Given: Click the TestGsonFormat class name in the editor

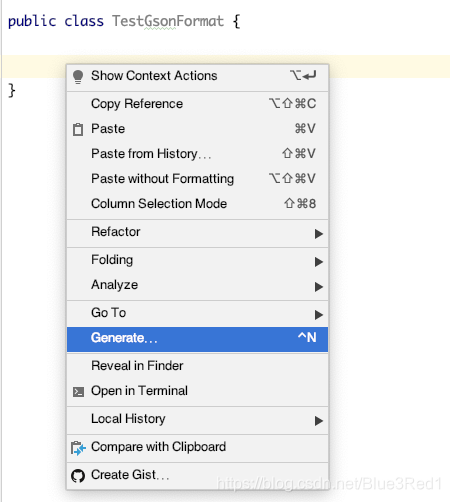Looking at the screenshot, I should (168, 21).
